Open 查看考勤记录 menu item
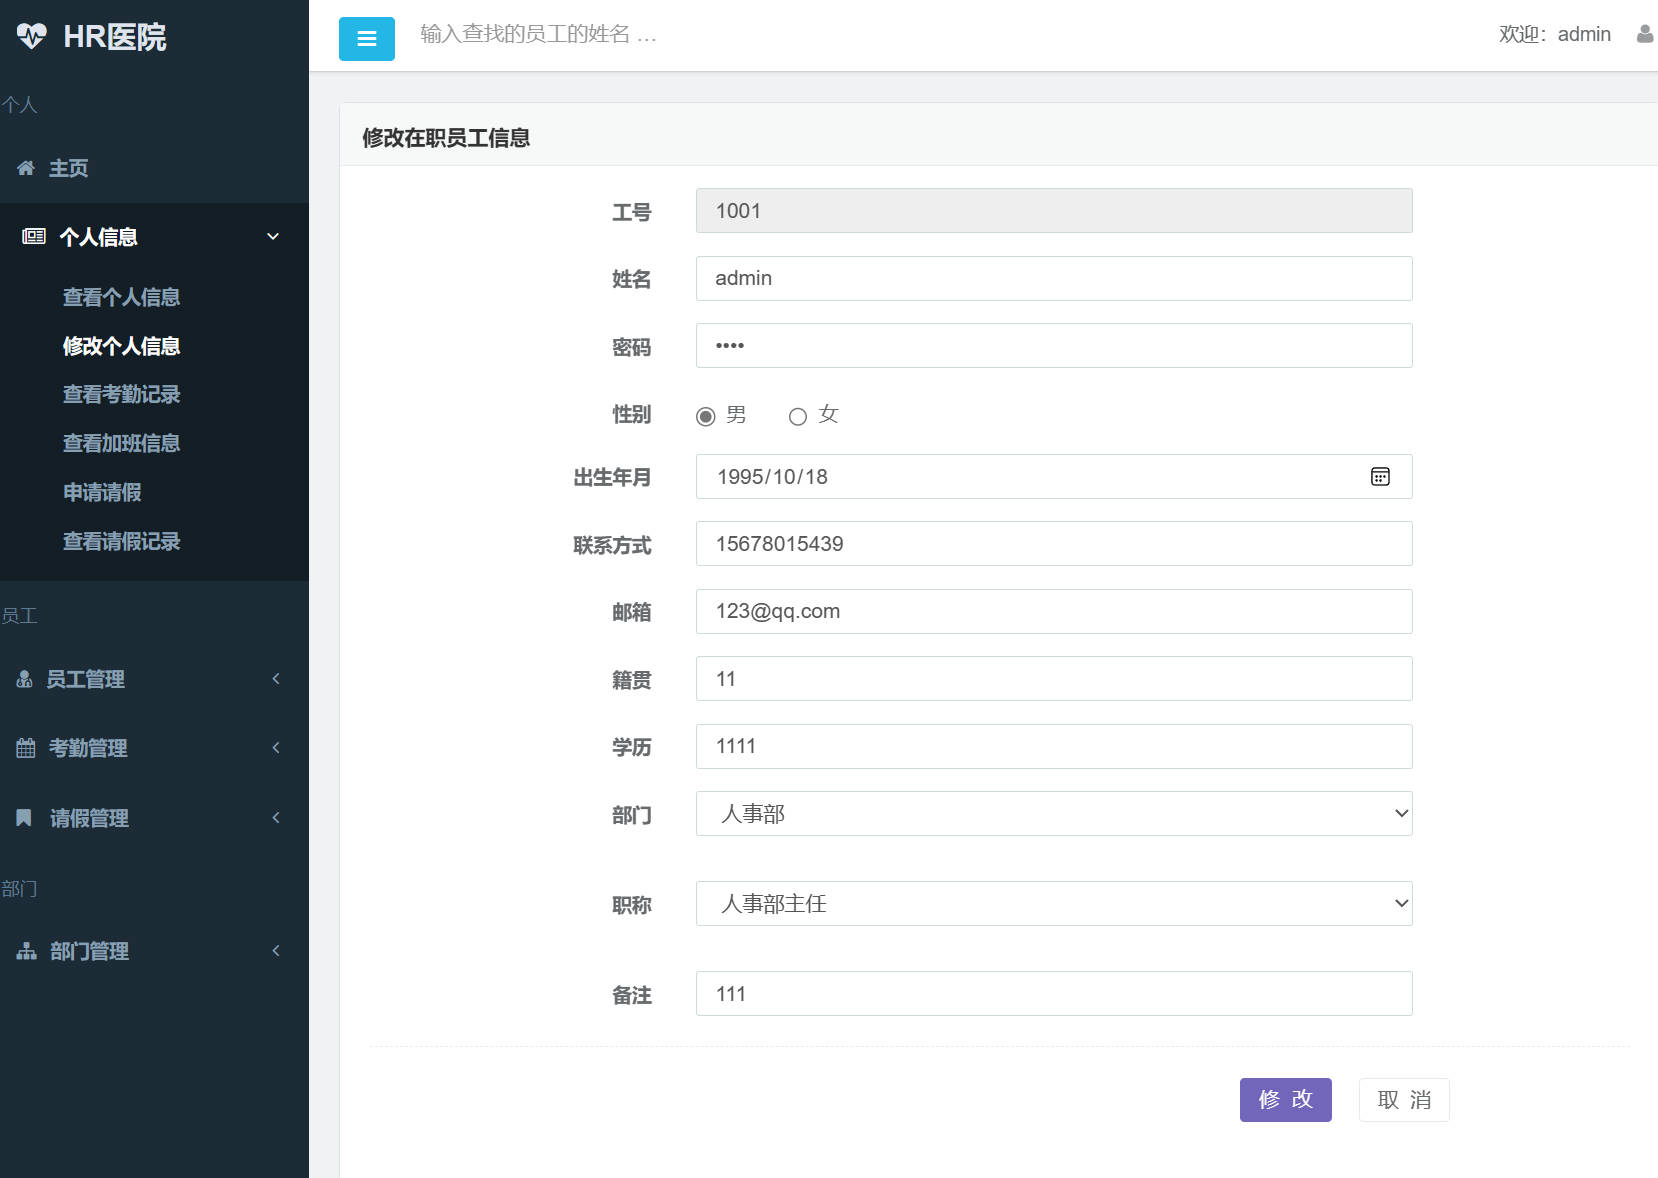The height and width of the screenshot is (1178, 1658). click(121, 394)
